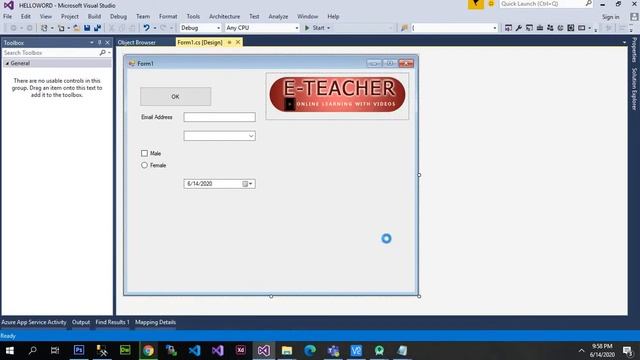This screenshot has height=360, width=640.
Task: Toggle the pin on Form1.cs [Design] tab
Action: [229, 42]
